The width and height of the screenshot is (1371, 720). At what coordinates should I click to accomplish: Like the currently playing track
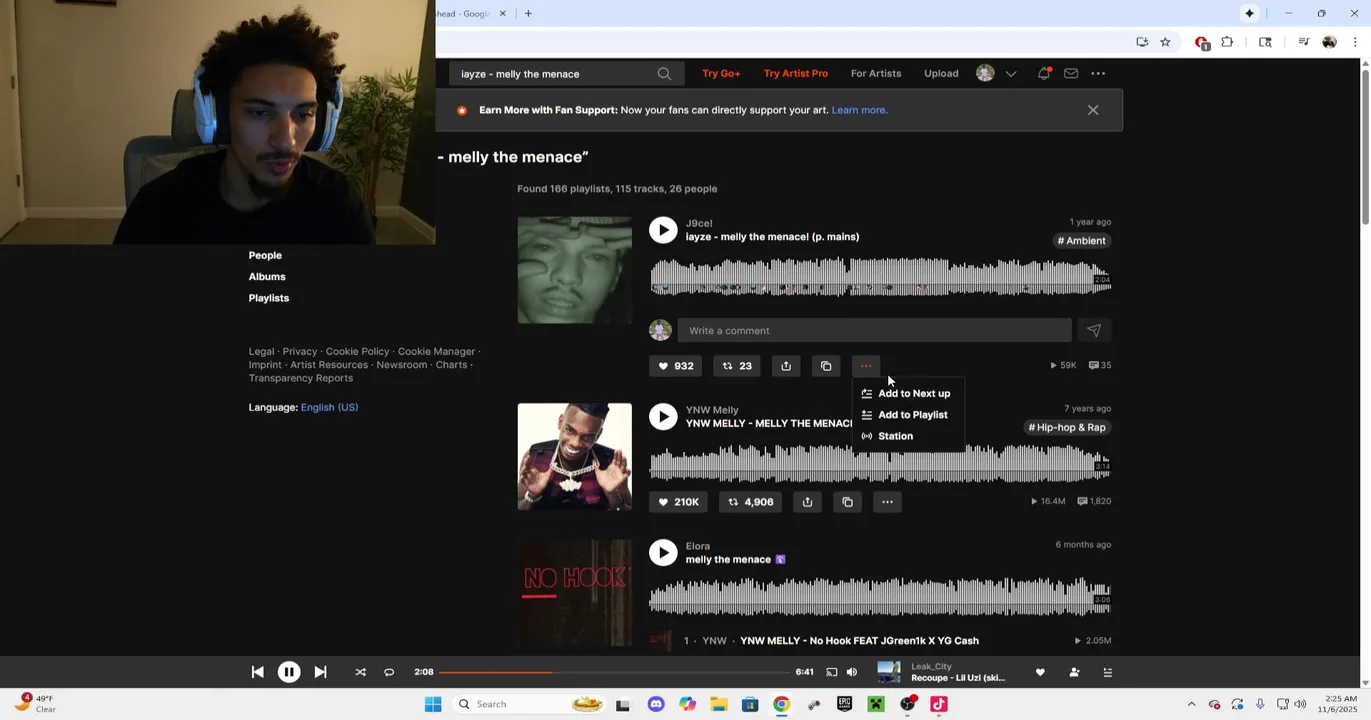click(x=1040, y=672)
